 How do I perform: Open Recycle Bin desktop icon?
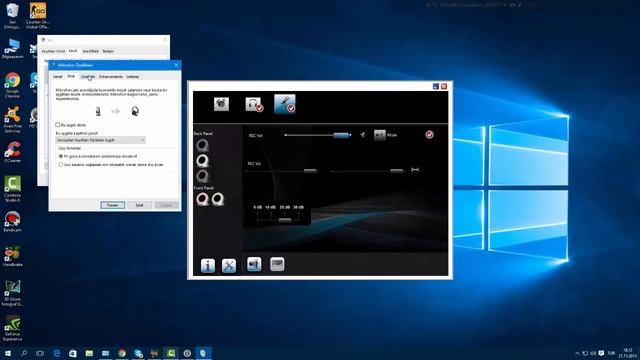[x=12, y=16]
